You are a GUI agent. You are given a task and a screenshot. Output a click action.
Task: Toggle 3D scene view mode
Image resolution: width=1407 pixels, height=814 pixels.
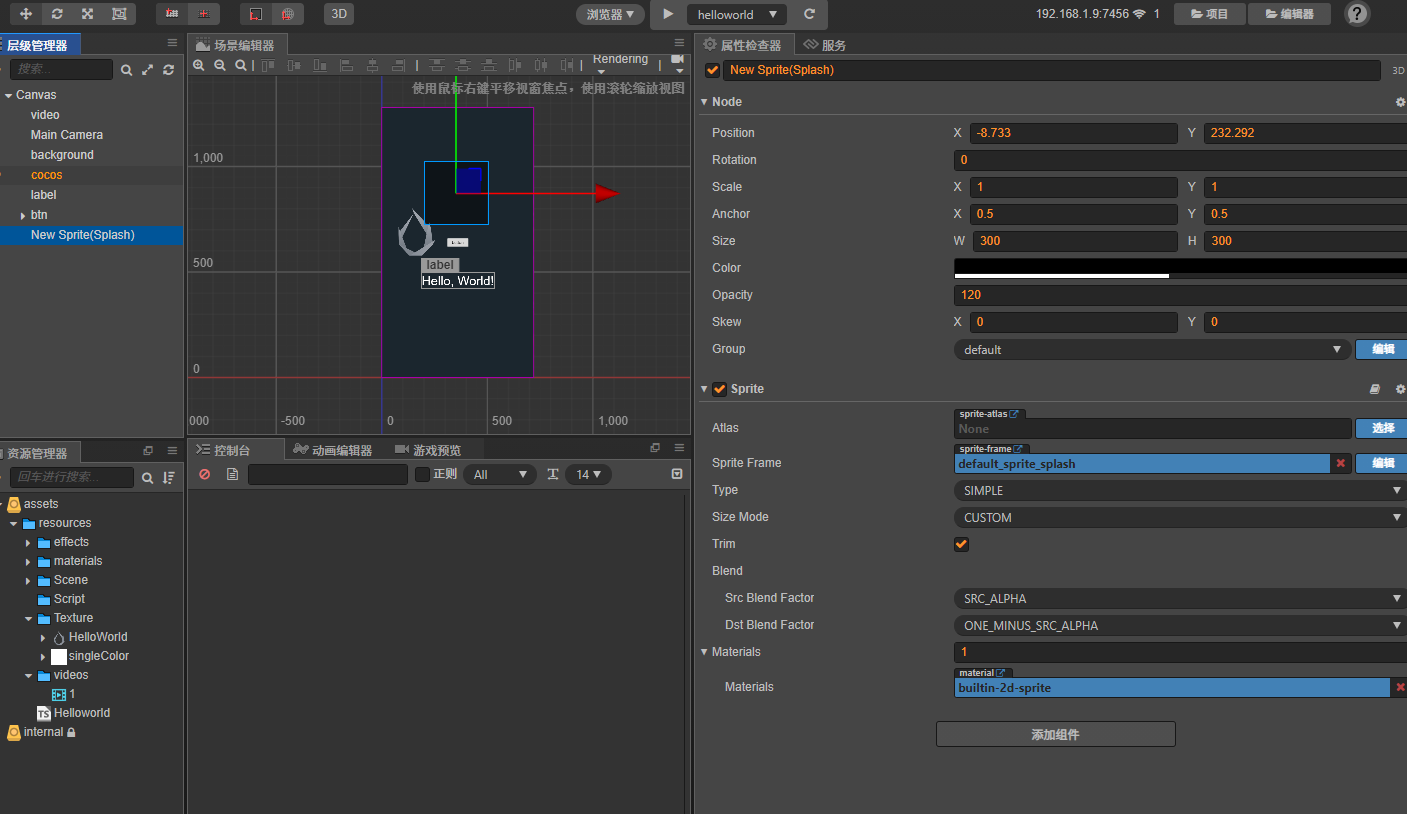tap(339, 14)
